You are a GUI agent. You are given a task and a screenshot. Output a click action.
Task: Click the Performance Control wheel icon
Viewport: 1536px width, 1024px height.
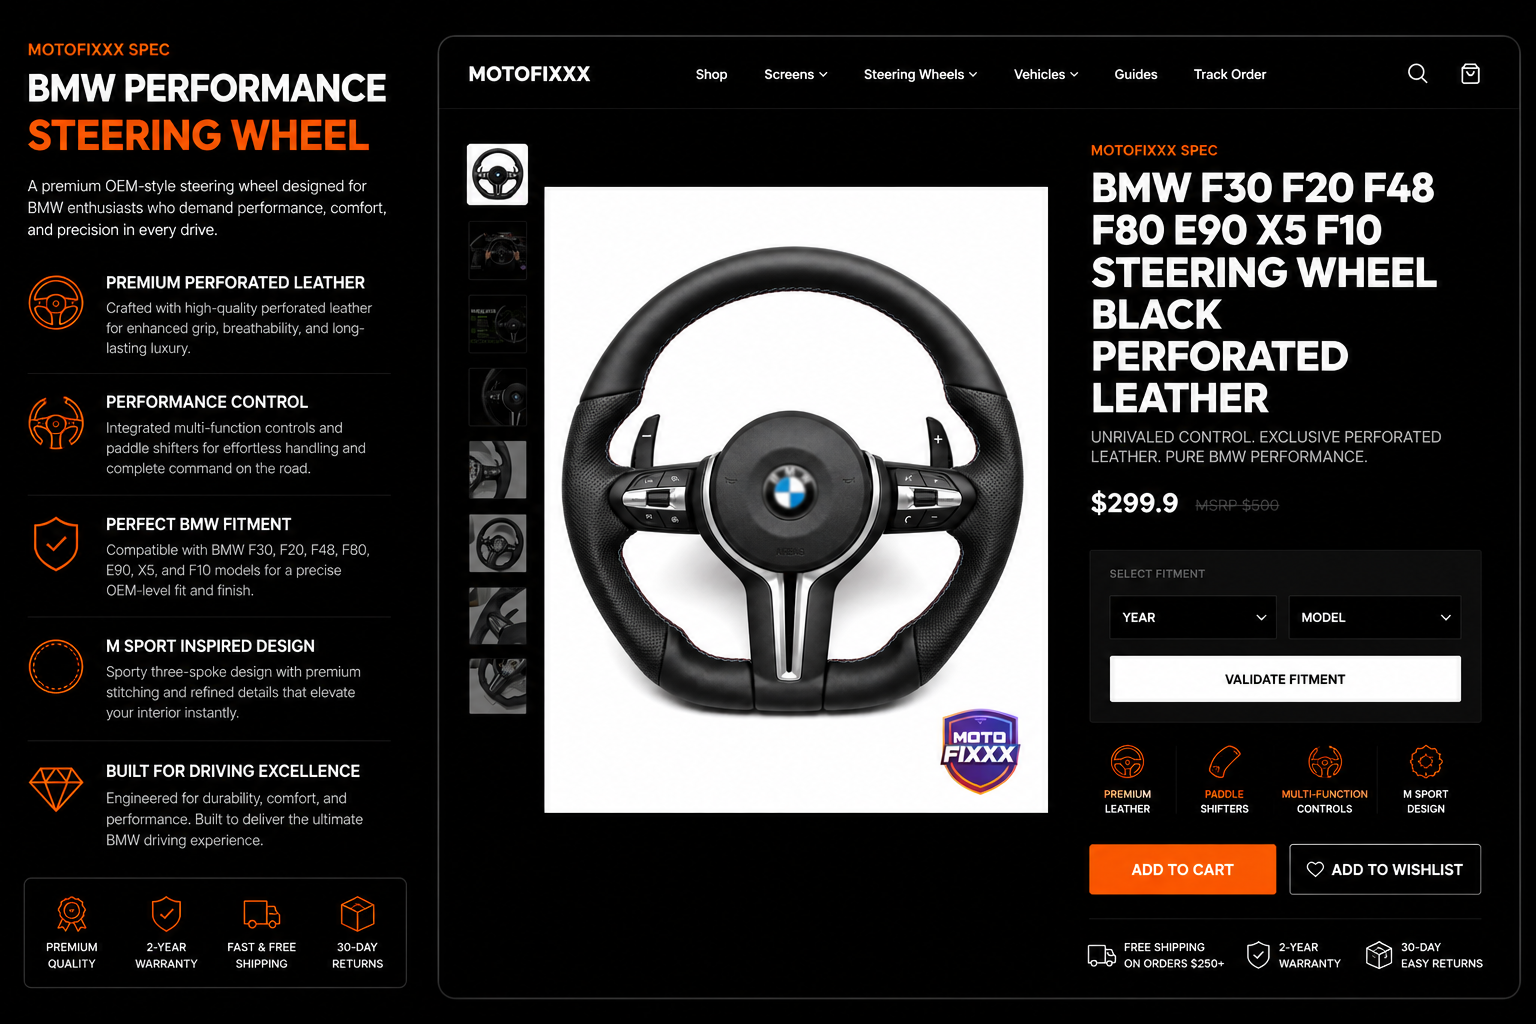(56, 423)
